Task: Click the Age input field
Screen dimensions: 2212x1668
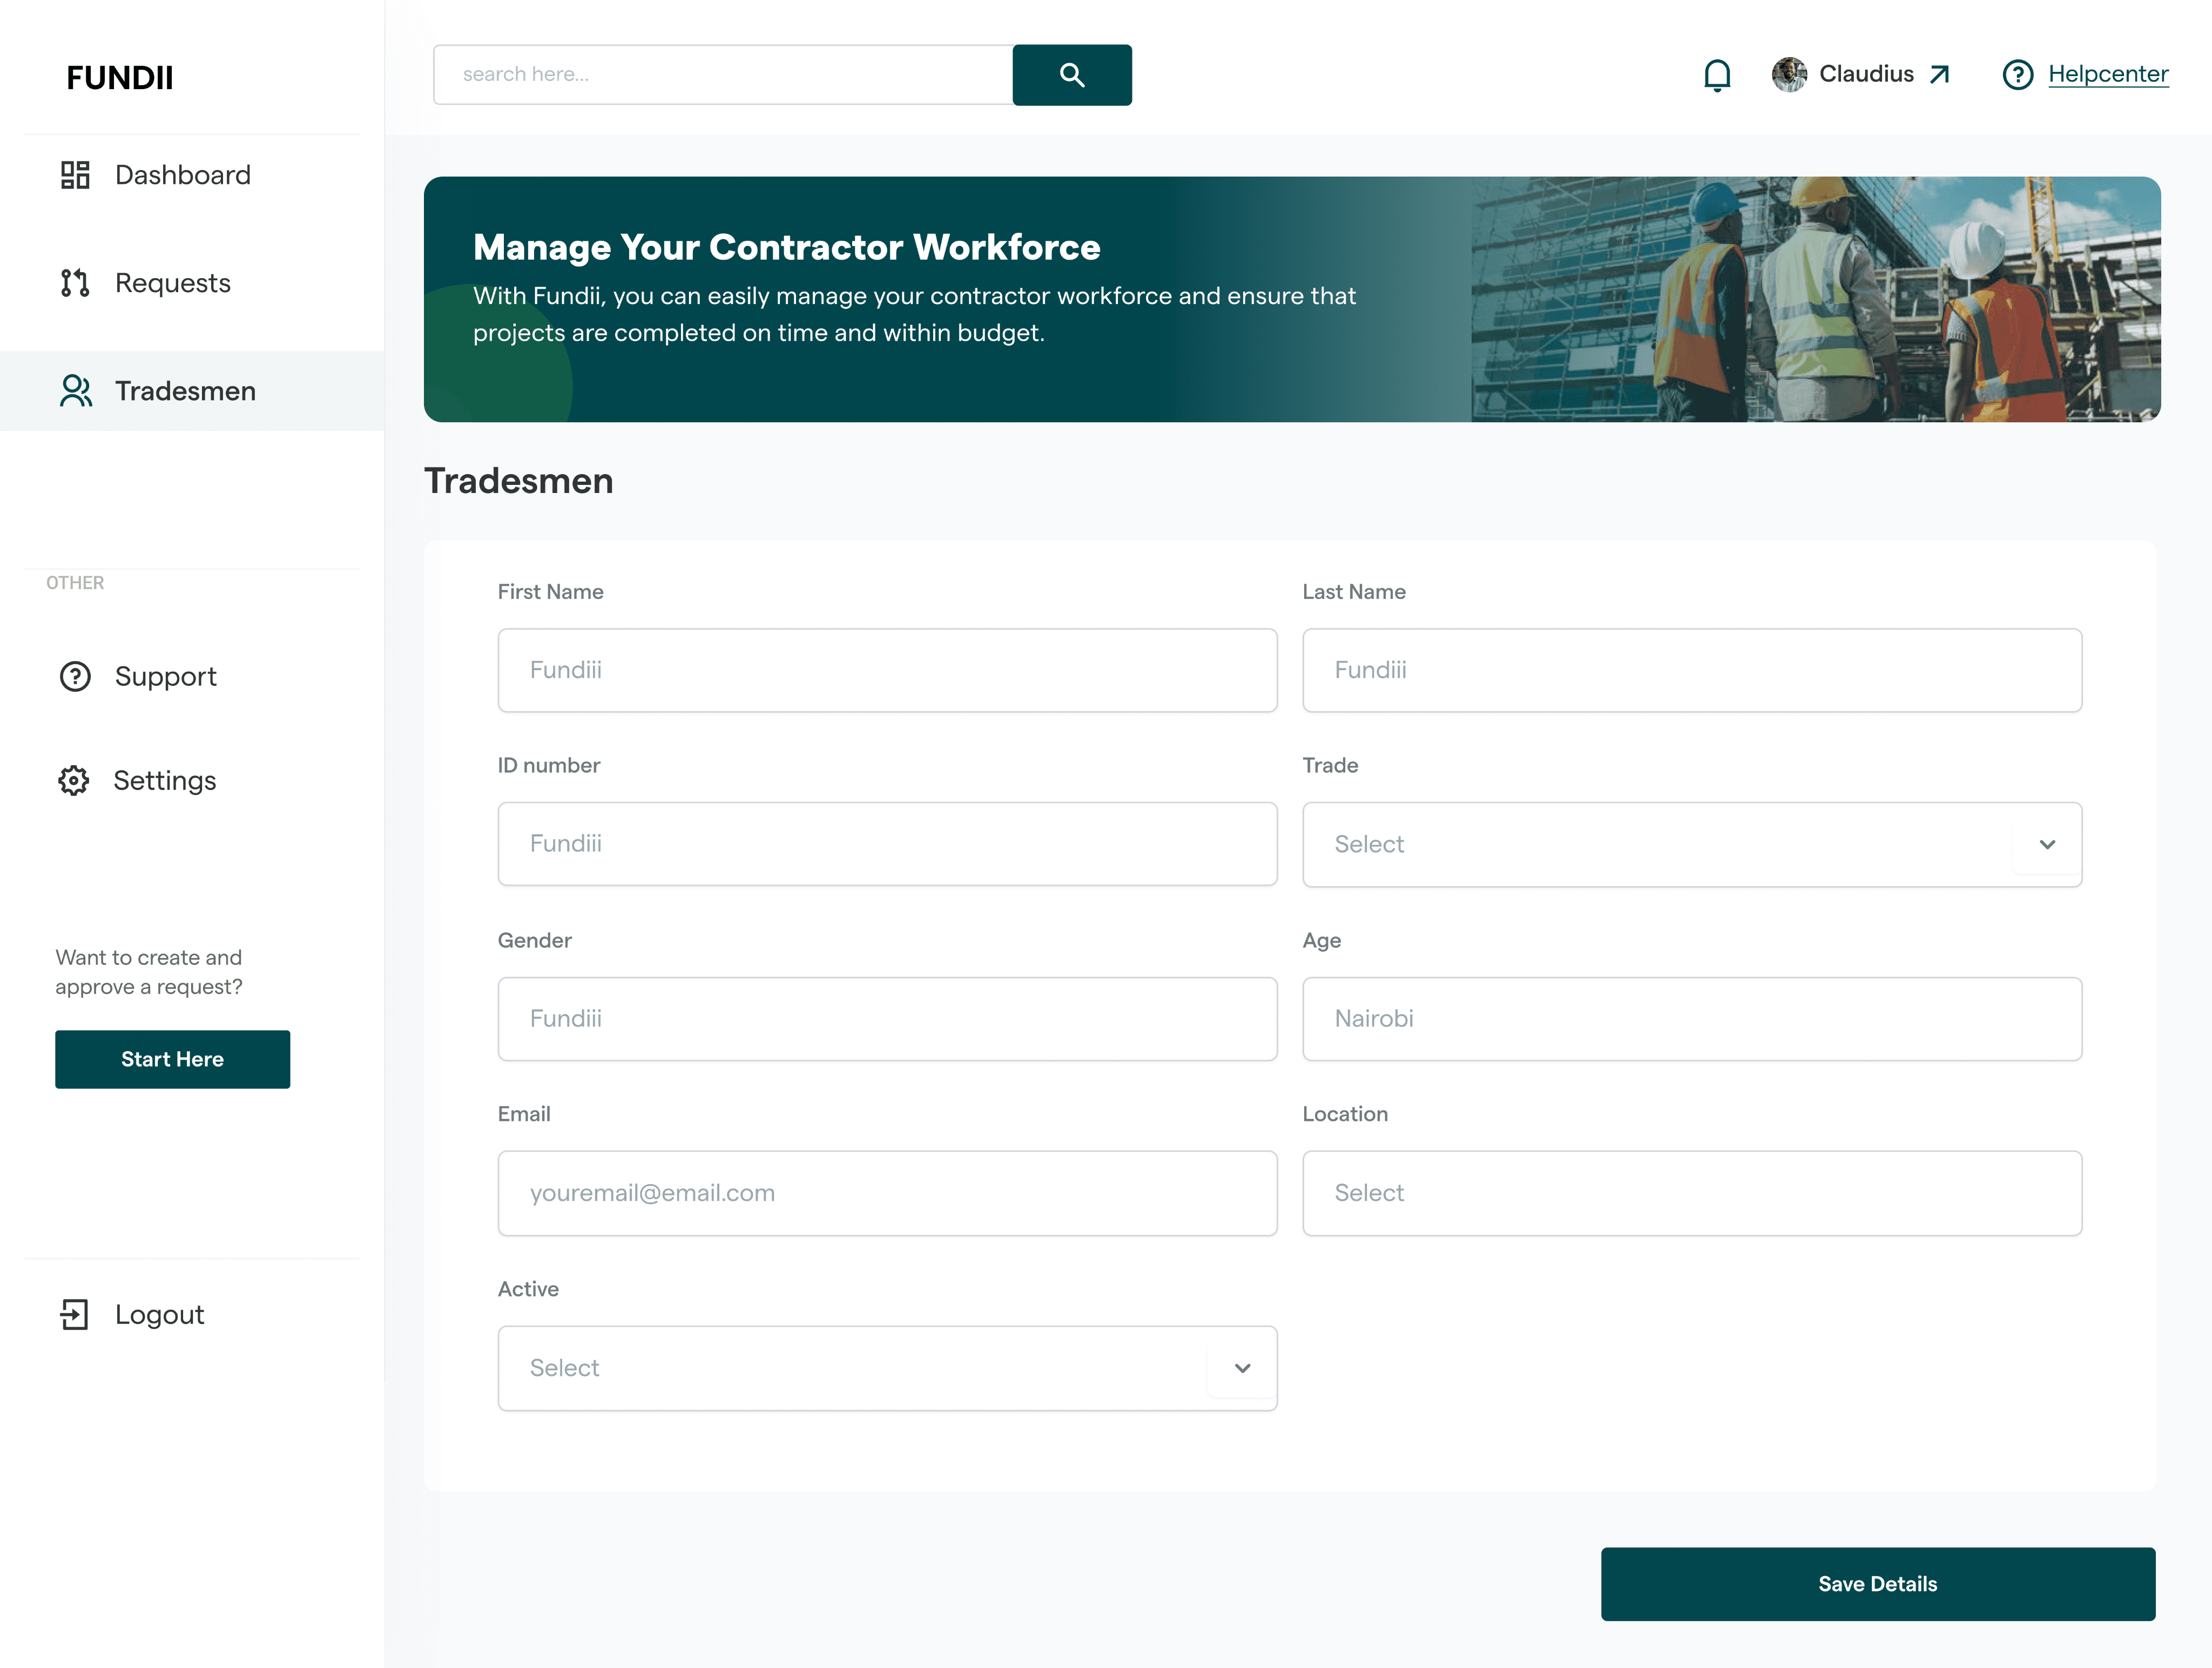Action: (x=1692, y=1019)
